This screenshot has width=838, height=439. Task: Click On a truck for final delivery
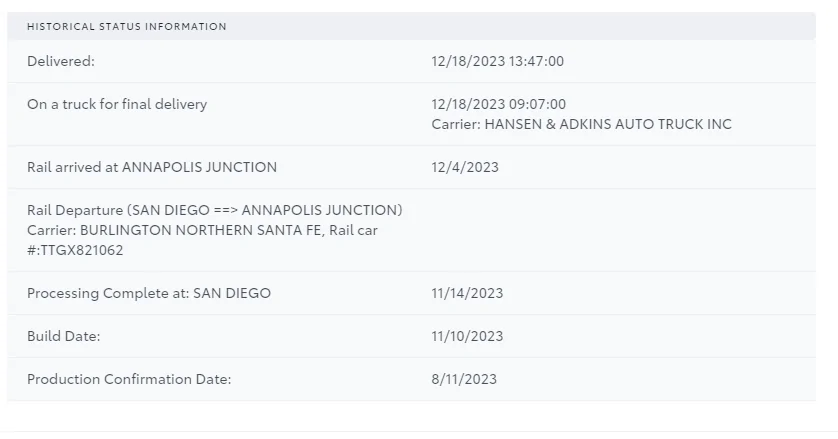pos(117,104)
